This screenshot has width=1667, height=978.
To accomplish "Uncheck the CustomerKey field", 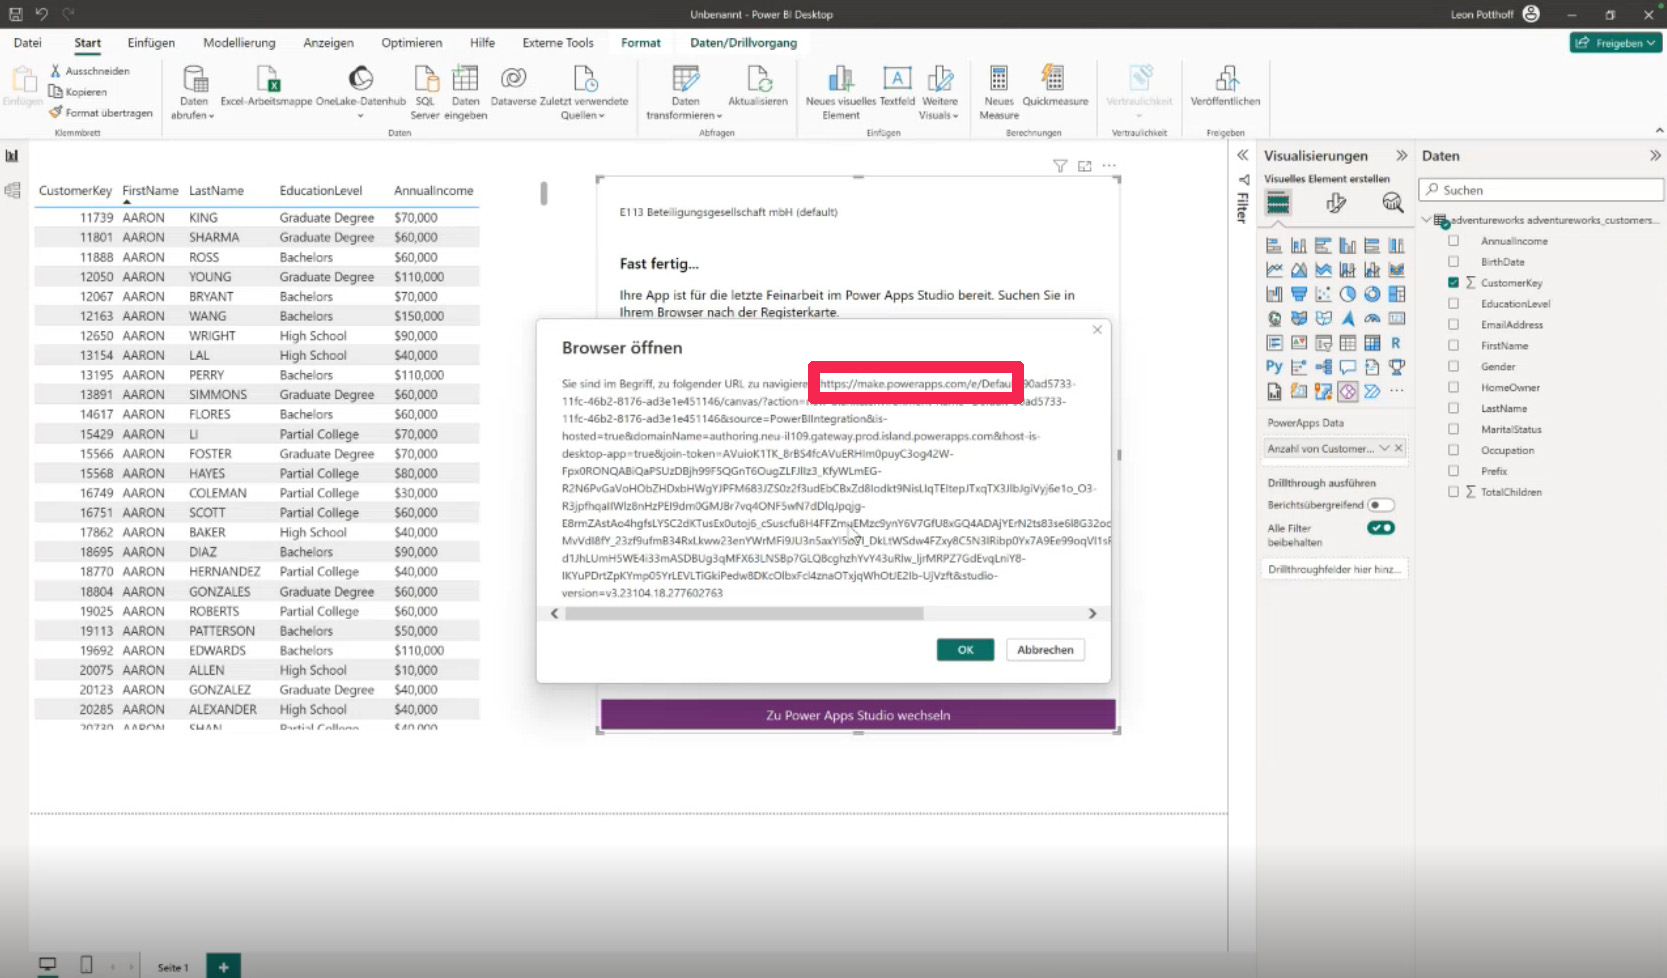I will 1454,283.
